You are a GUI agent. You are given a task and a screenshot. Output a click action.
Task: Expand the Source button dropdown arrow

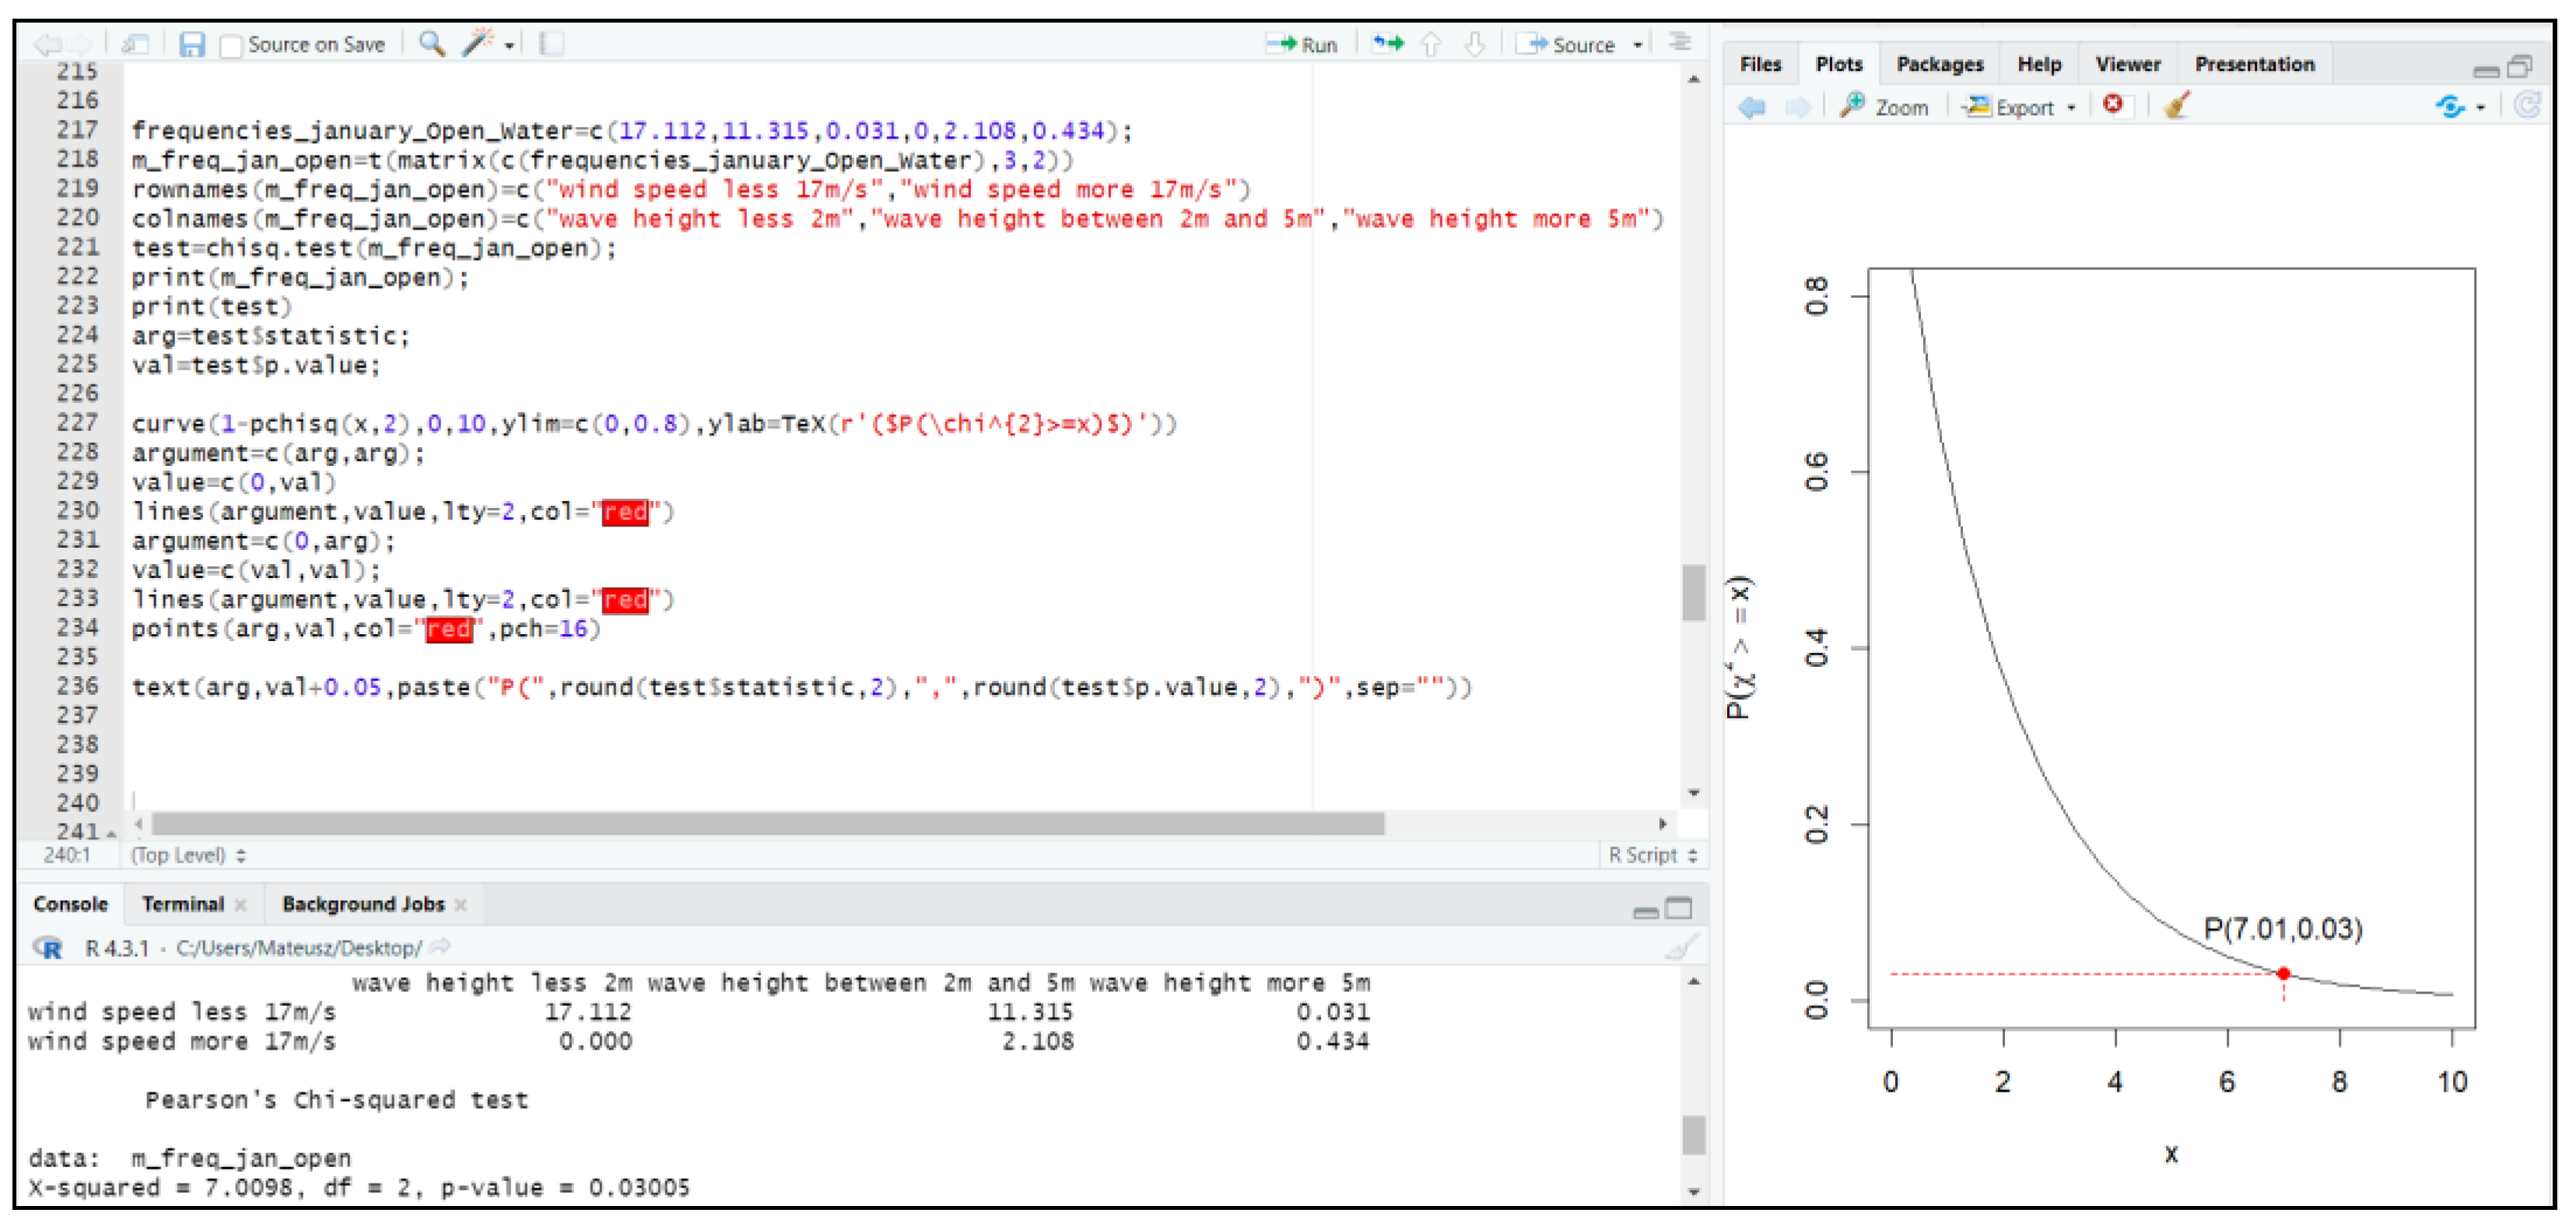pyautogui.click(x=1637, y=45)
